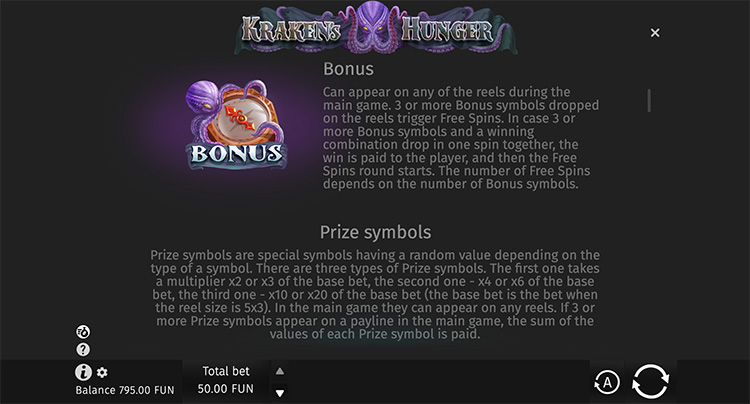The width and height of the screenshot is (750, 404).
Task: Click the Bonus description paragraph
Action: pyautogui.click(x=460, y=138)
